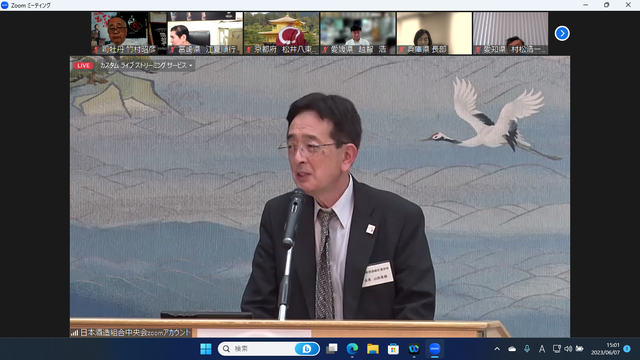
Task: Open network settings tray icon
Action: (556, 349)
